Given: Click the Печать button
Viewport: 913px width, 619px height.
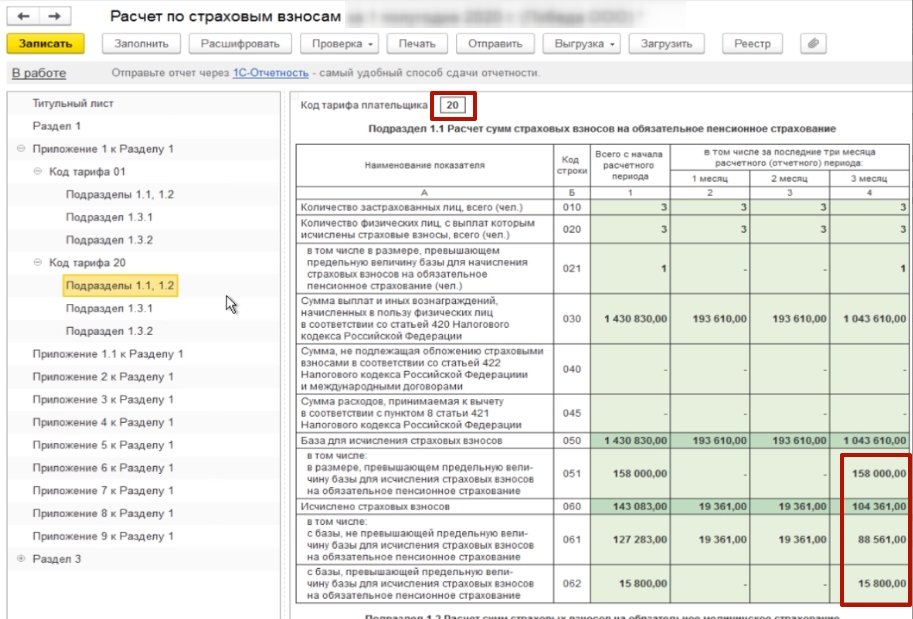Looking at the screenshot, I should click(x=416, y=44).
